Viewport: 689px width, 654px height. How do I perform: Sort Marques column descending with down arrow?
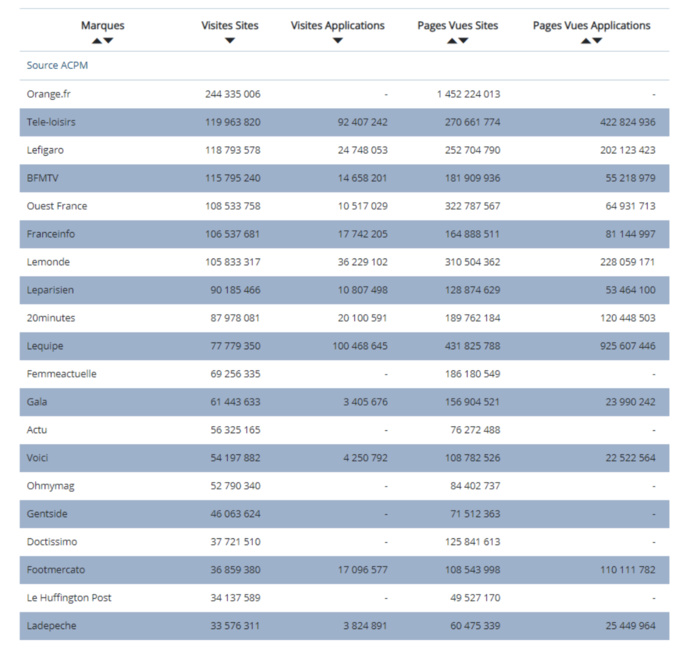coord(109,41)
